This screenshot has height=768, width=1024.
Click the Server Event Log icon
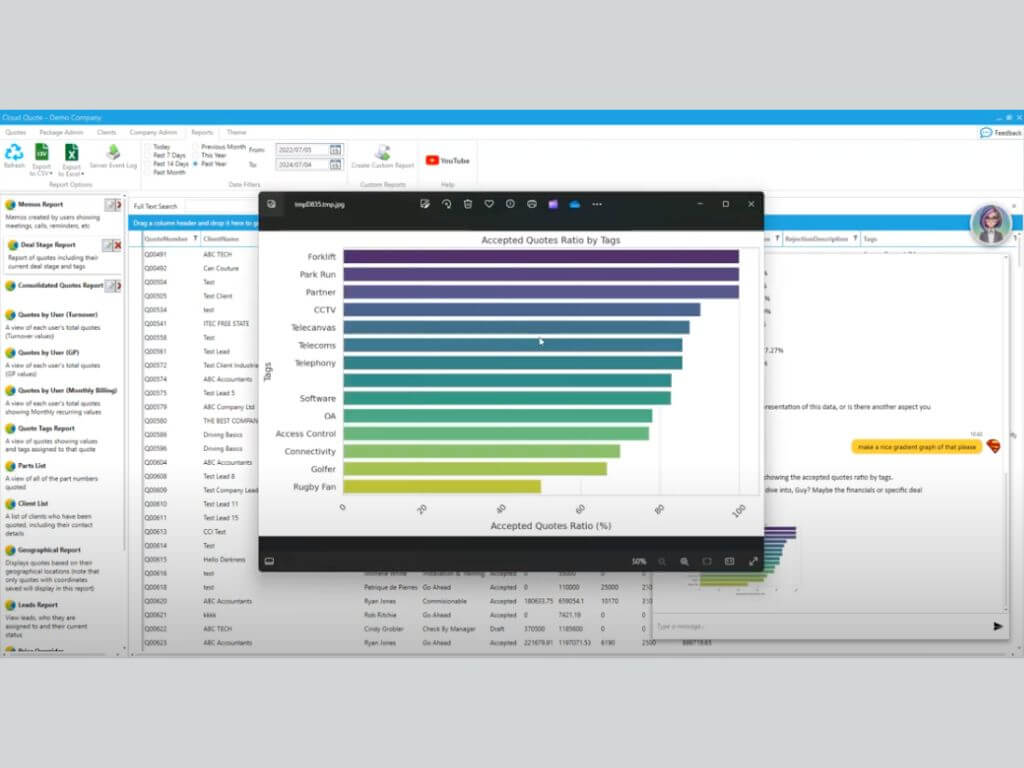pos(113,153)
